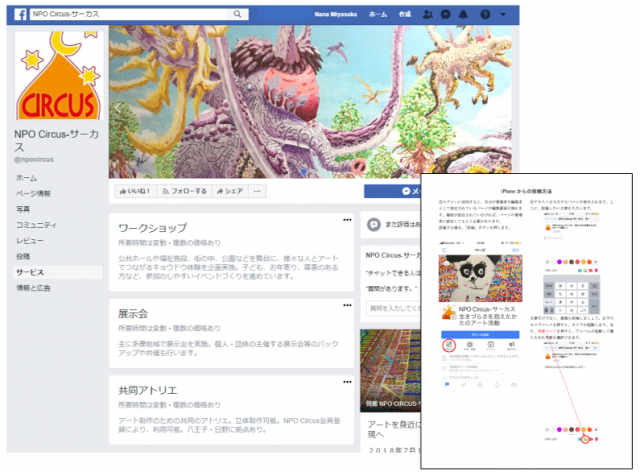The width and height of the screenshot is (640, 472).
Task: Click the previous arrow on cover photo
Action: 118,108
